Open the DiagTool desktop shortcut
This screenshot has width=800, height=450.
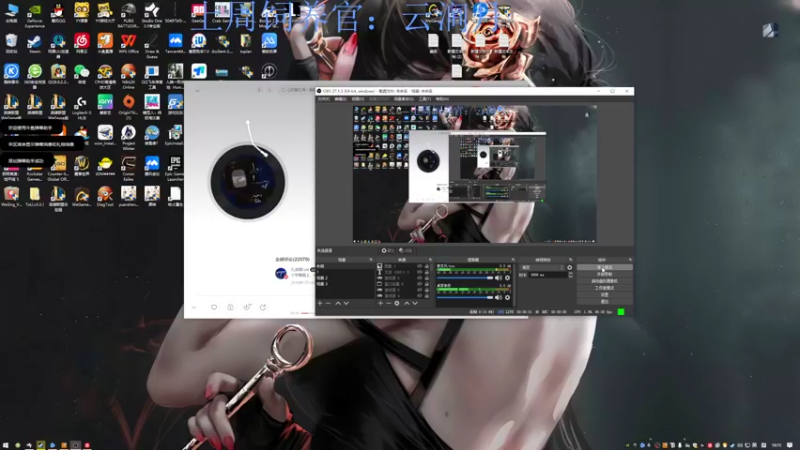click(x=105, y=196)
